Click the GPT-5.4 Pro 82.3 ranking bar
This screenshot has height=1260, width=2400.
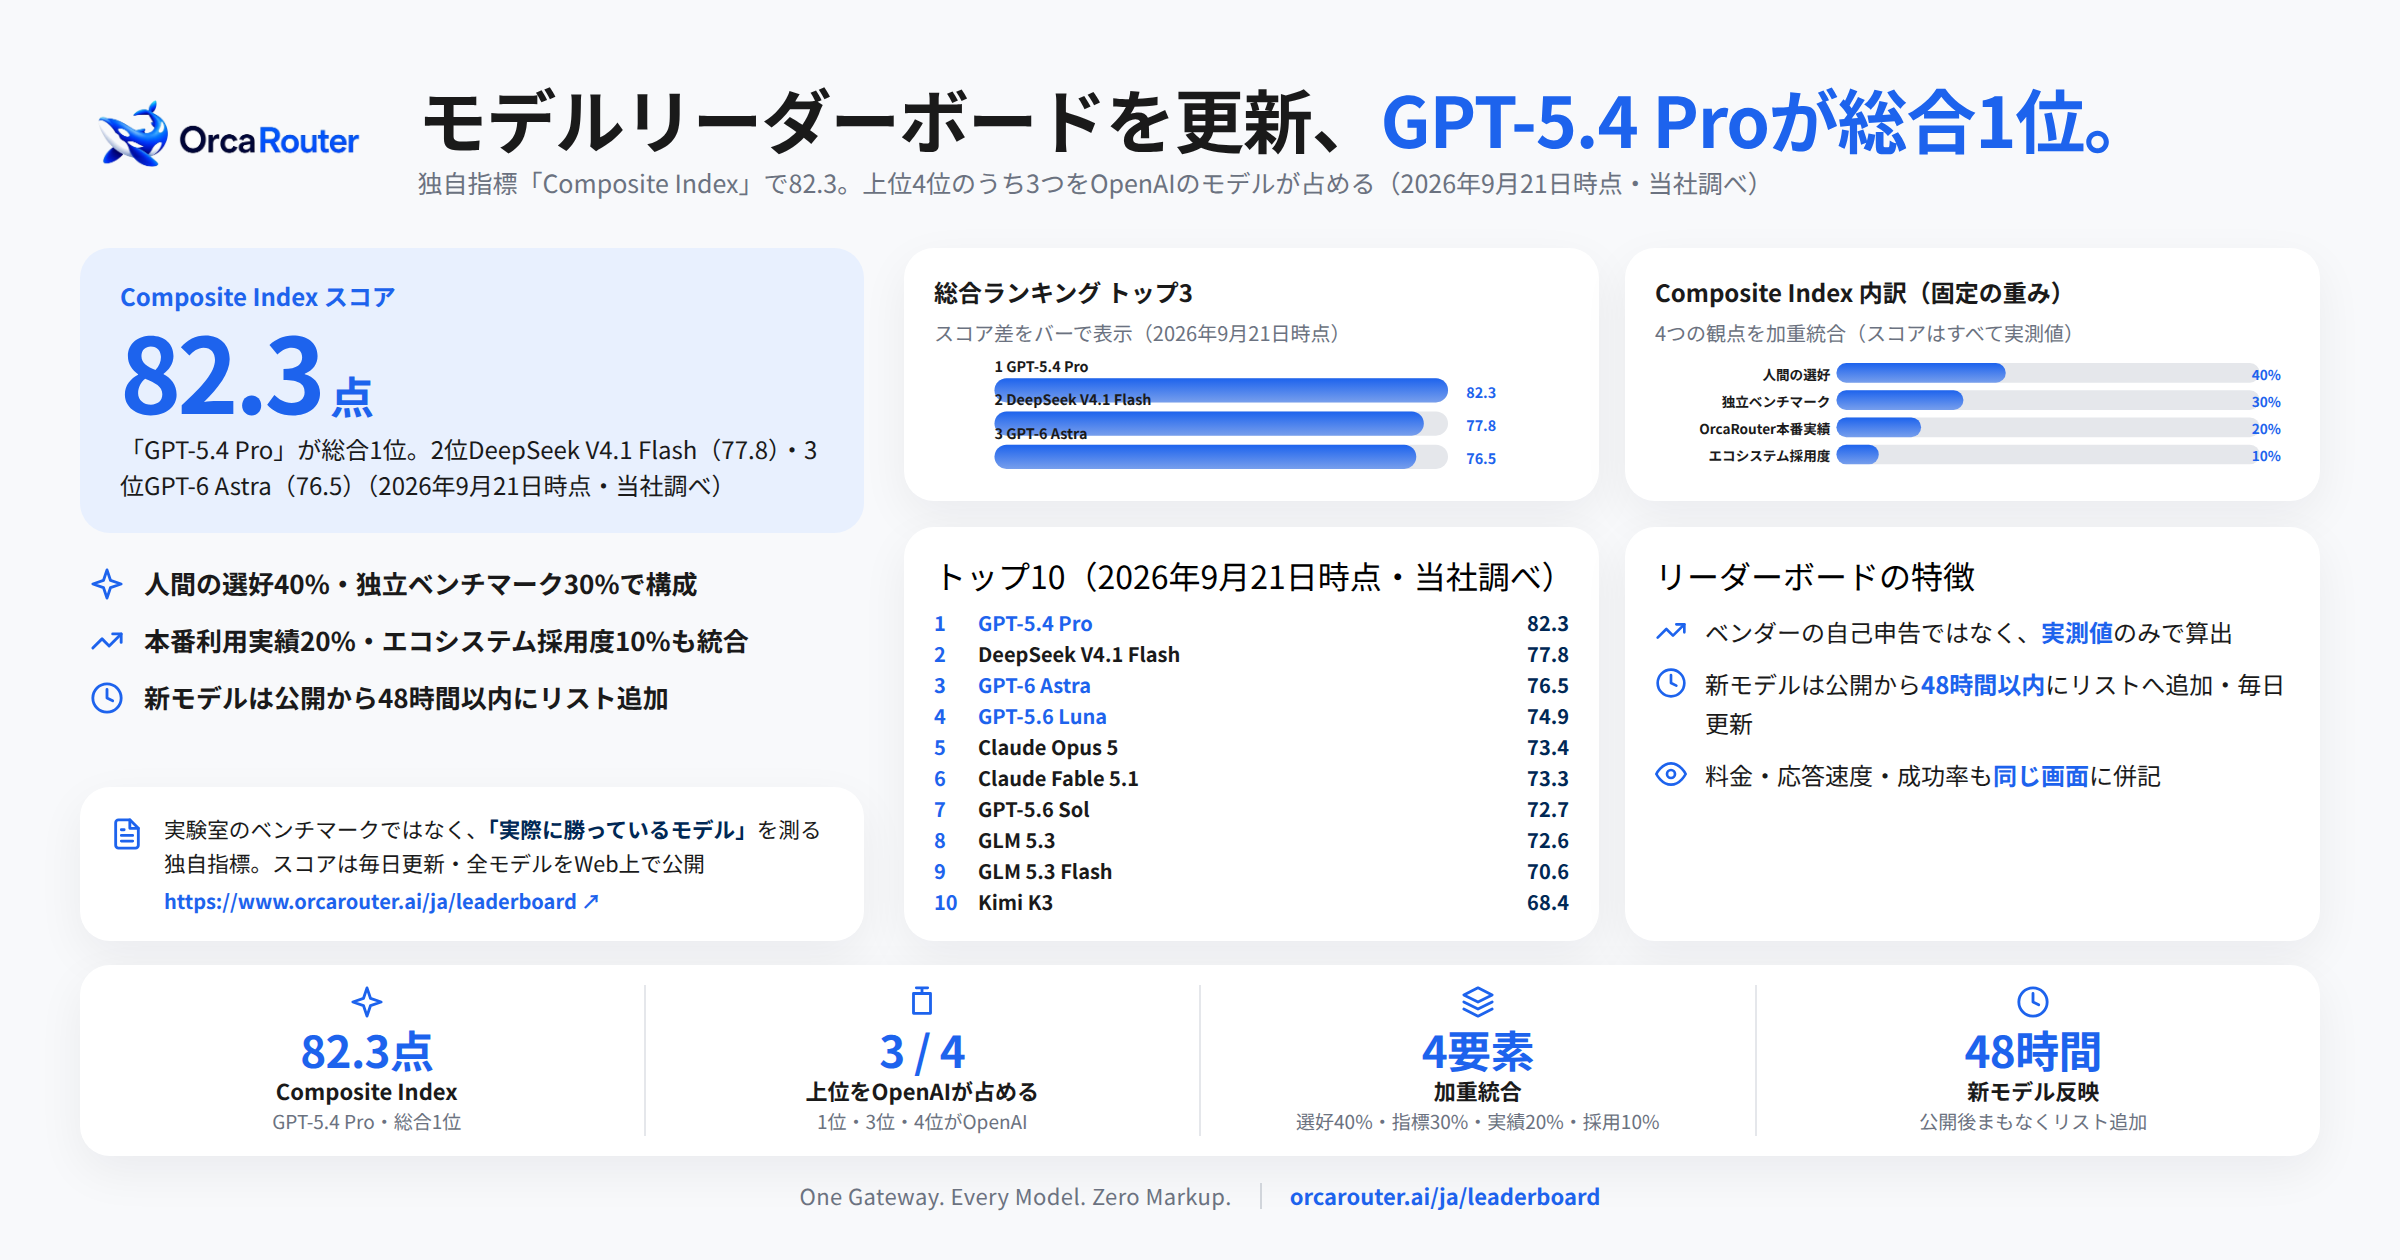point(1220,390)
